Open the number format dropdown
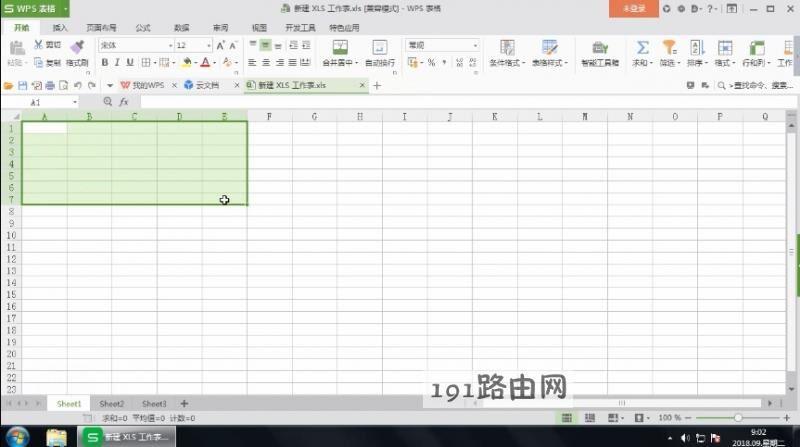Viewport: 800px width, 447px height. point(475,45)
